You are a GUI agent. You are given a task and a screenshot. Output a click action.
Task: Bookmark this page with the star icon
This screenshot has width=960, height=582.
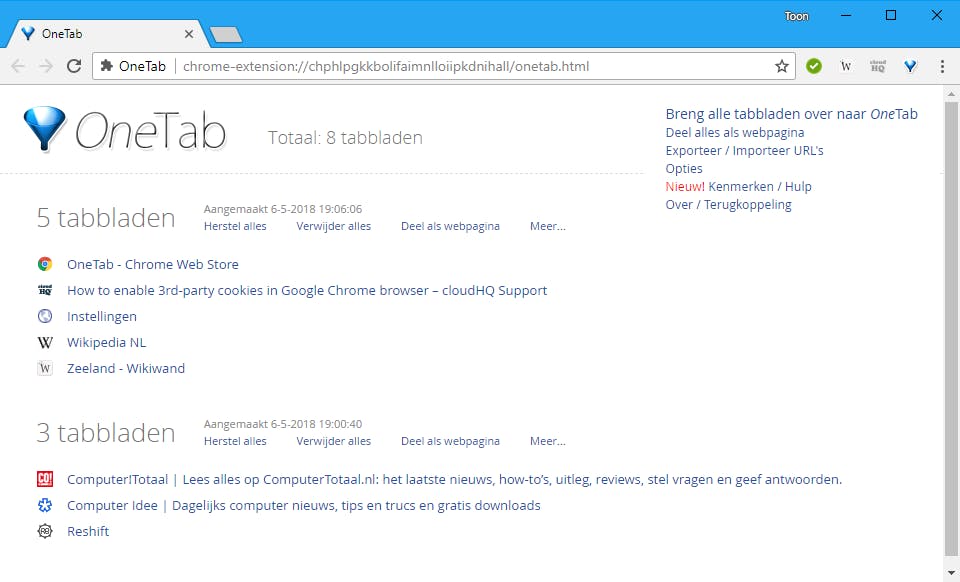pos(782,66)
